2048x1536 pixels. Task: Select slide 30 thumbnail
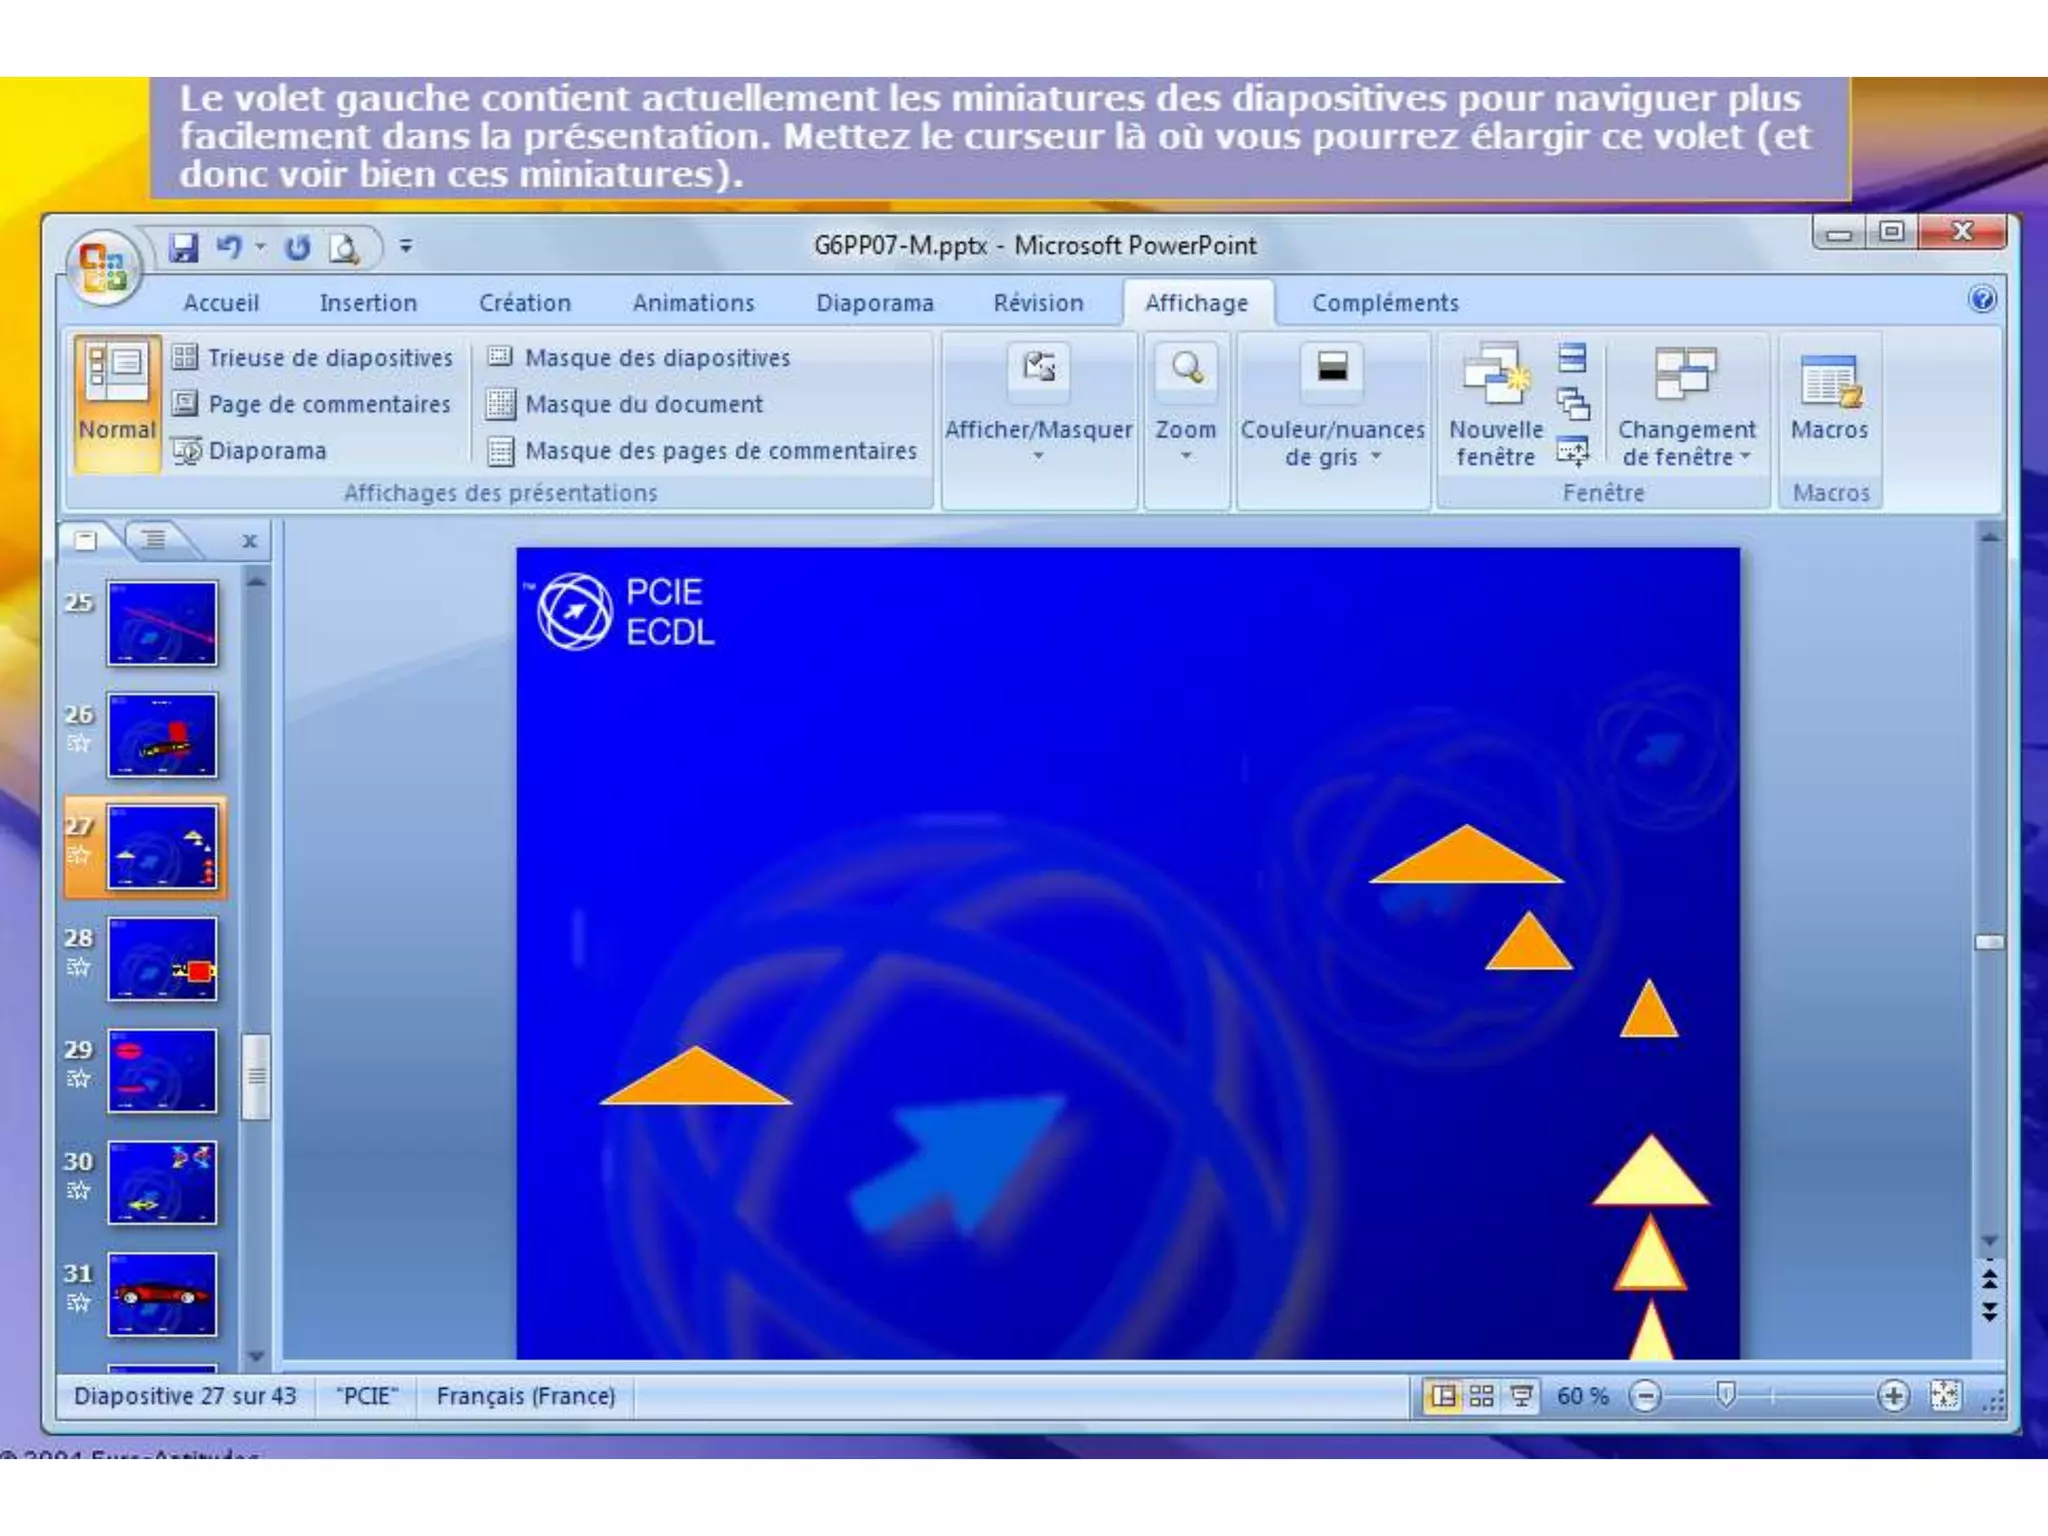click(162, 1183)
